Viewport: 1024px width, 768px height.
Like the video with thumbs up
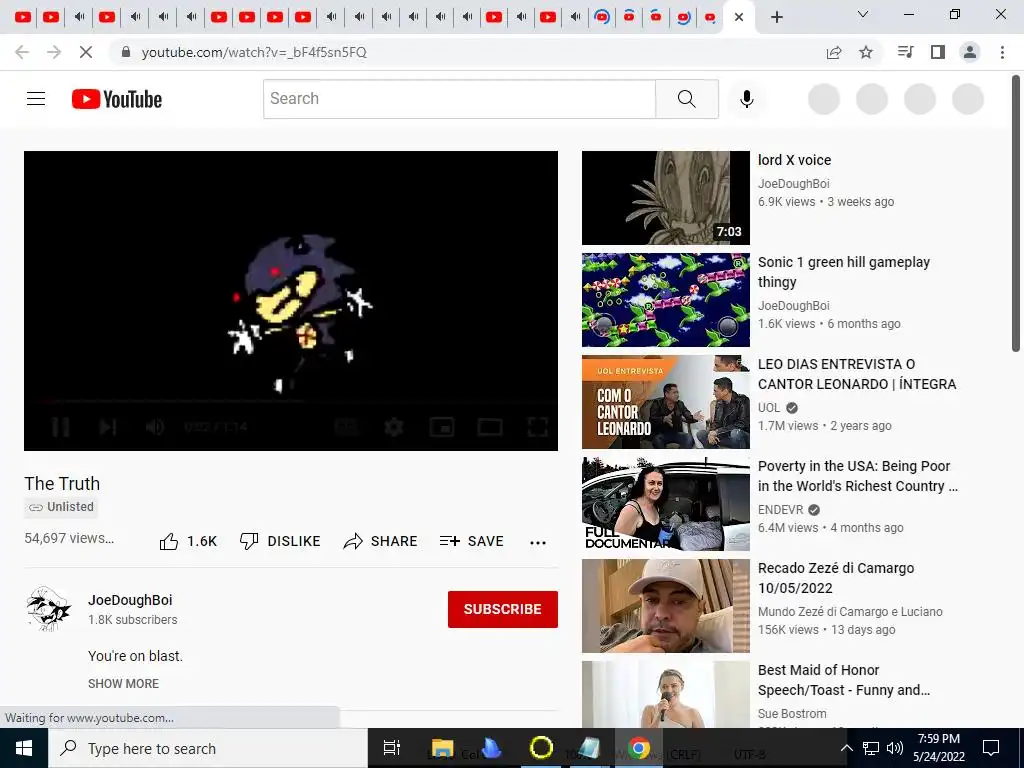(x=188, y=541)
